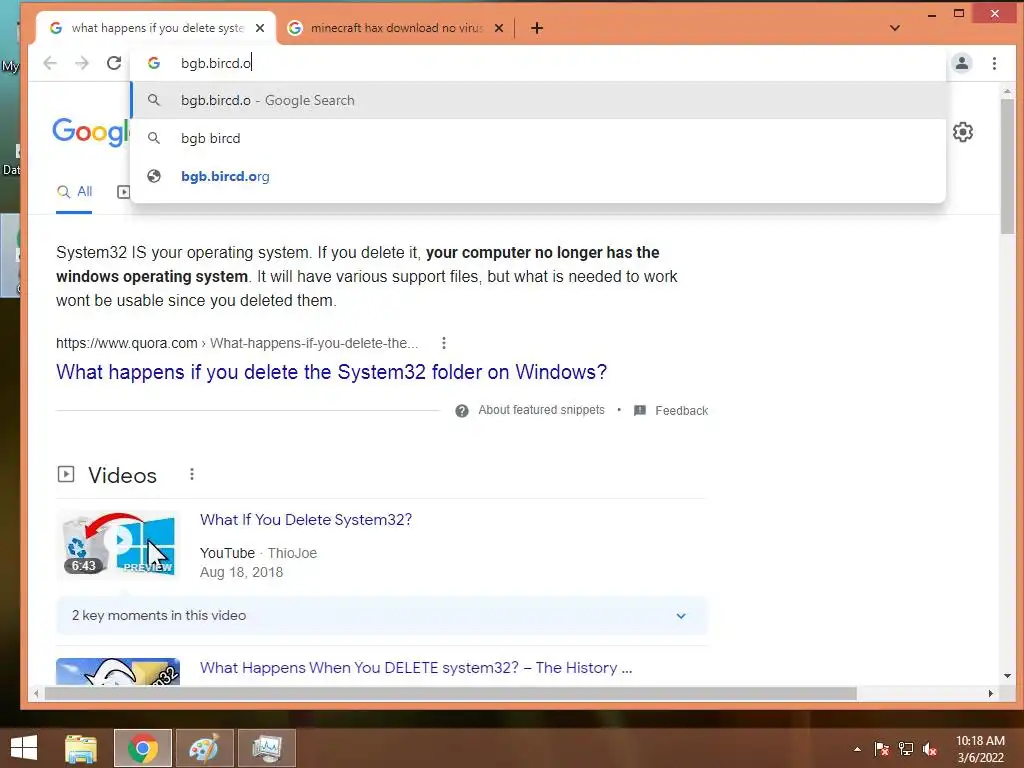Image resolution: width=1024 pixels, height=768 pixels.
Task: Click the feedback flag icon
Action: pyautogui.click(x=640, y=411)
